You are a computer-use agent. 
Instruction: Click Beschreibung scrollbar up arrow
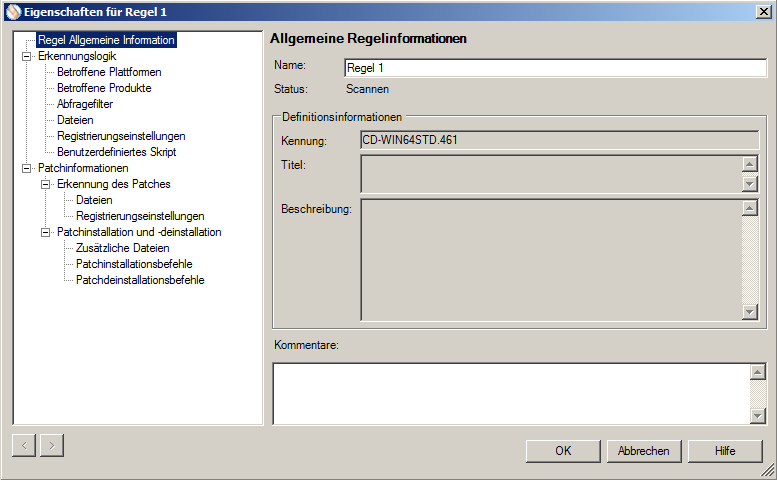(750, 208)
